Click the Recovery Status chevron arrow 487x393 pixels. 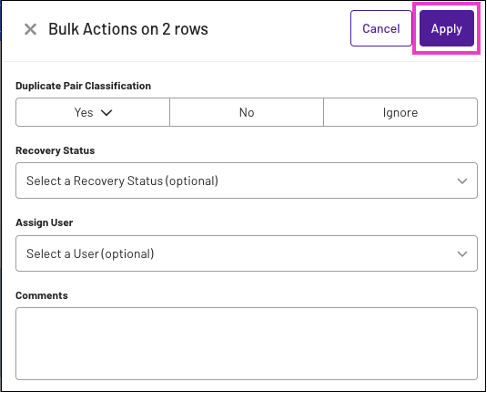462,181
